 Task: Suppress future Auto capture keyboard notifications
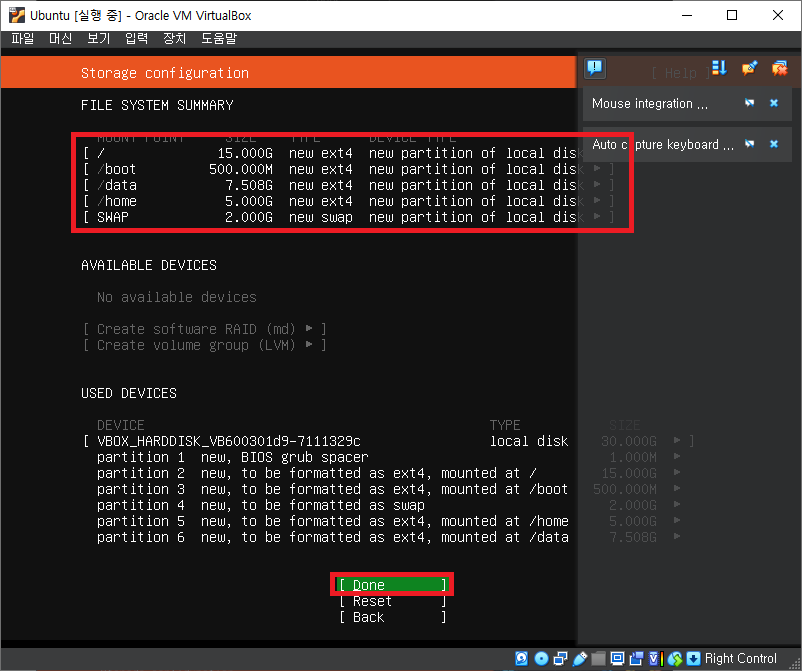tap(749, 144)
